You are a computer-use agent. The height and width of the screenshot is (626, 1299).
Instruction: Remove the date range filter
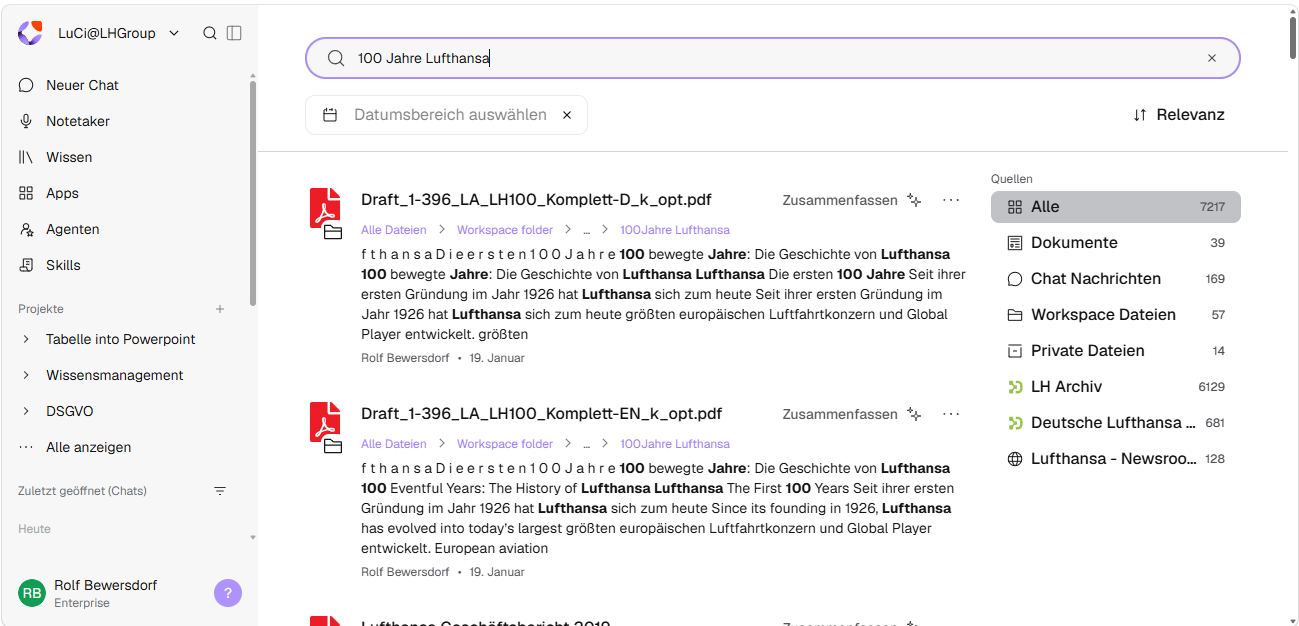click(x=567, y=115)
